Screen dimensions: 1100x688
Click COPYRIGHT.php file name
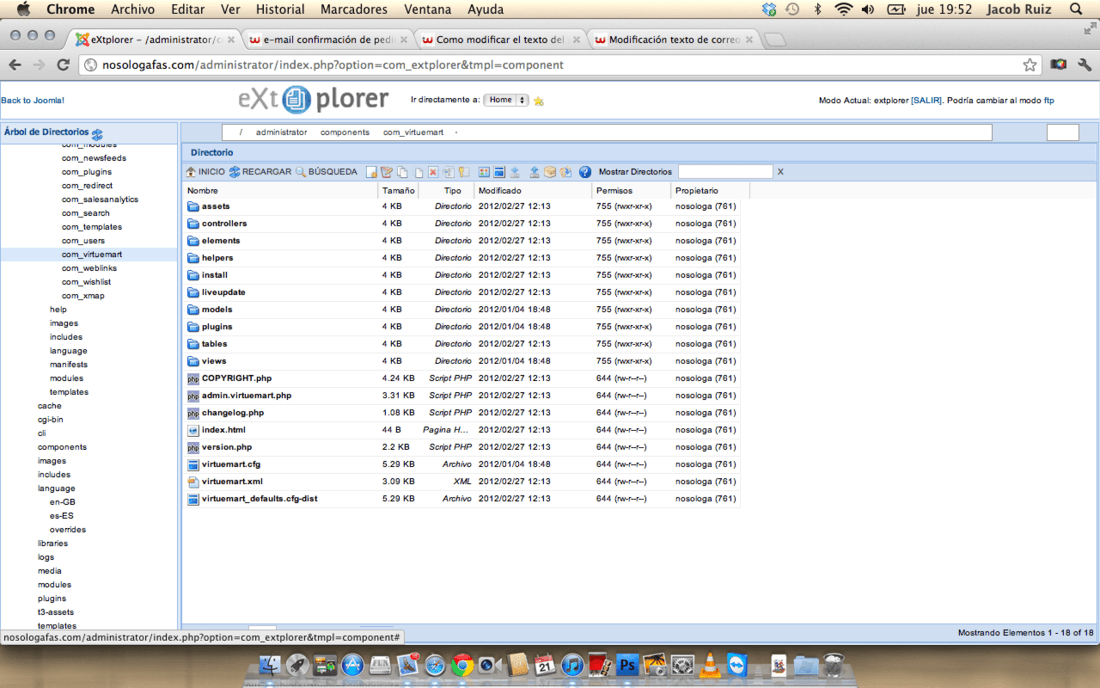point(236,378)
